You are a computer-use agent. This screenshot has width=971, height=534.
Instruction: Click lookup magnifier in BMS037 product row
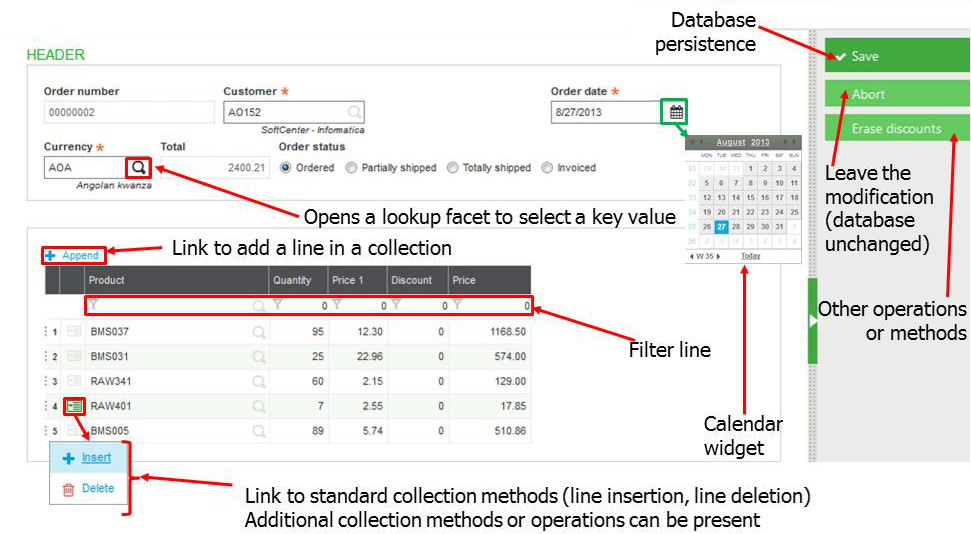pos(259,331)
